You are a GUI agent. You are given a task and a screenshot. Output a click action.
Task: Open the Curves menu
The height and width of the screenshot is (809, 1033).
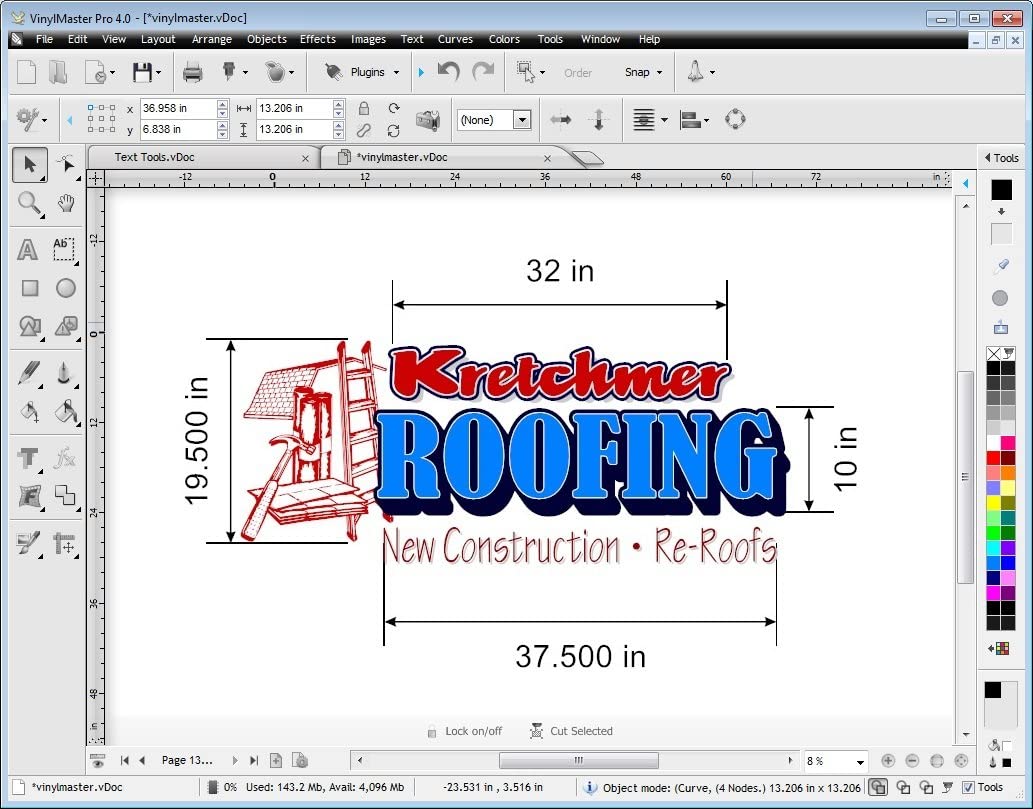(x=455, y=39)
